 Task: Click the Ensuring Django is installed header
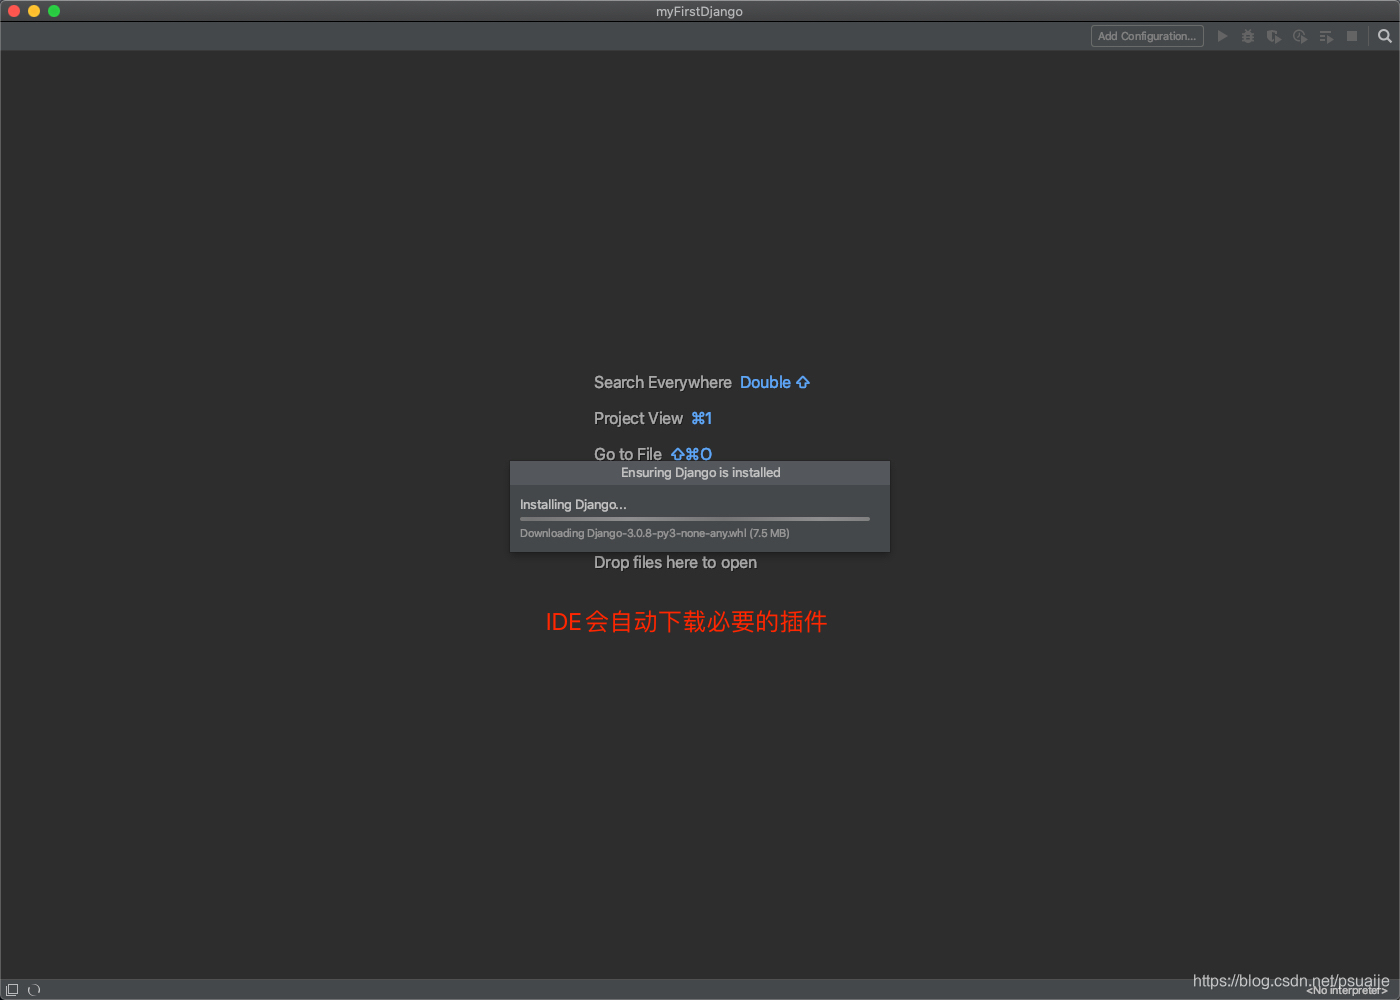[700, 472]
